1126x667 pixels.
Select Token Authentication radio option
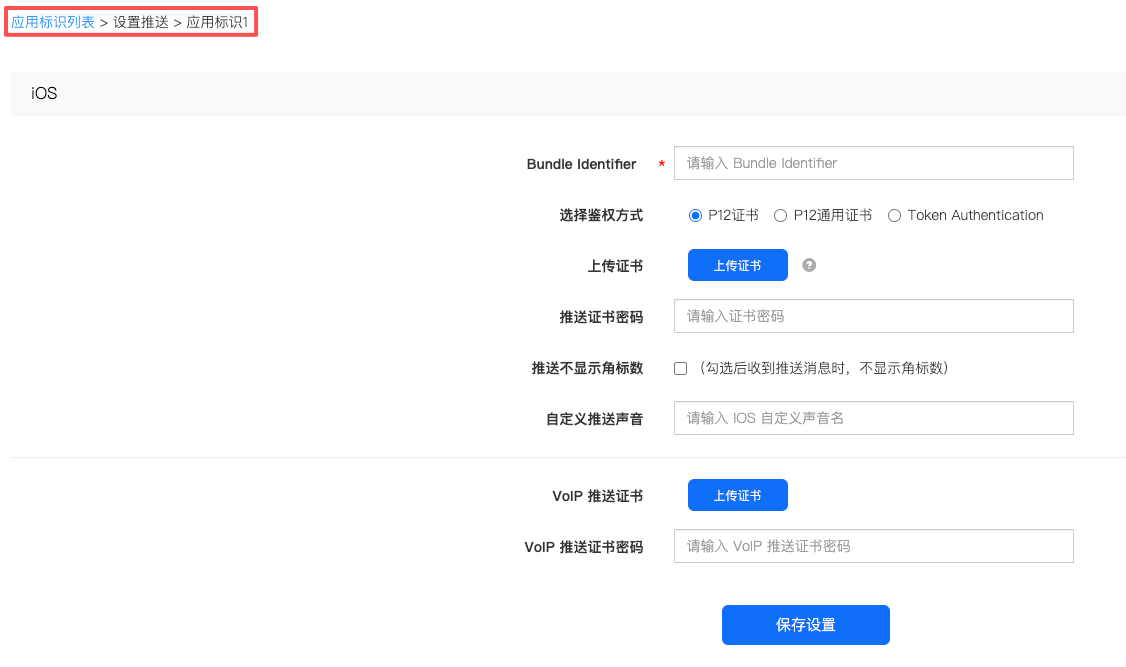pos(894,215)
